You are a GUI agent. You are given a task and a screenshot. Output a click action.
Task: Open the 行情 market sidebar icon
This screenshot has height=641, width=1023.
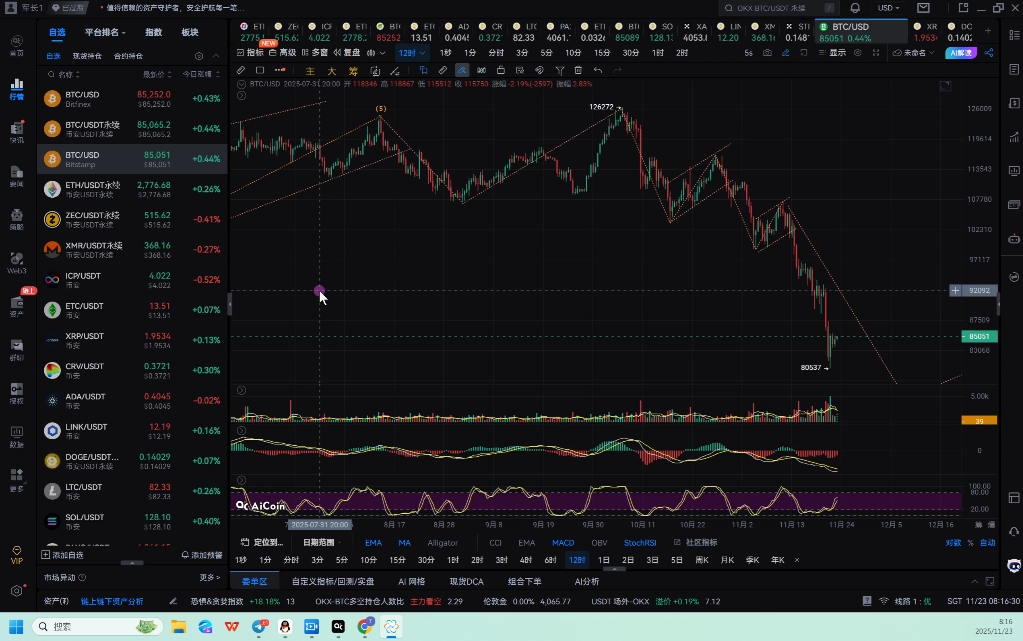point(16,88)
